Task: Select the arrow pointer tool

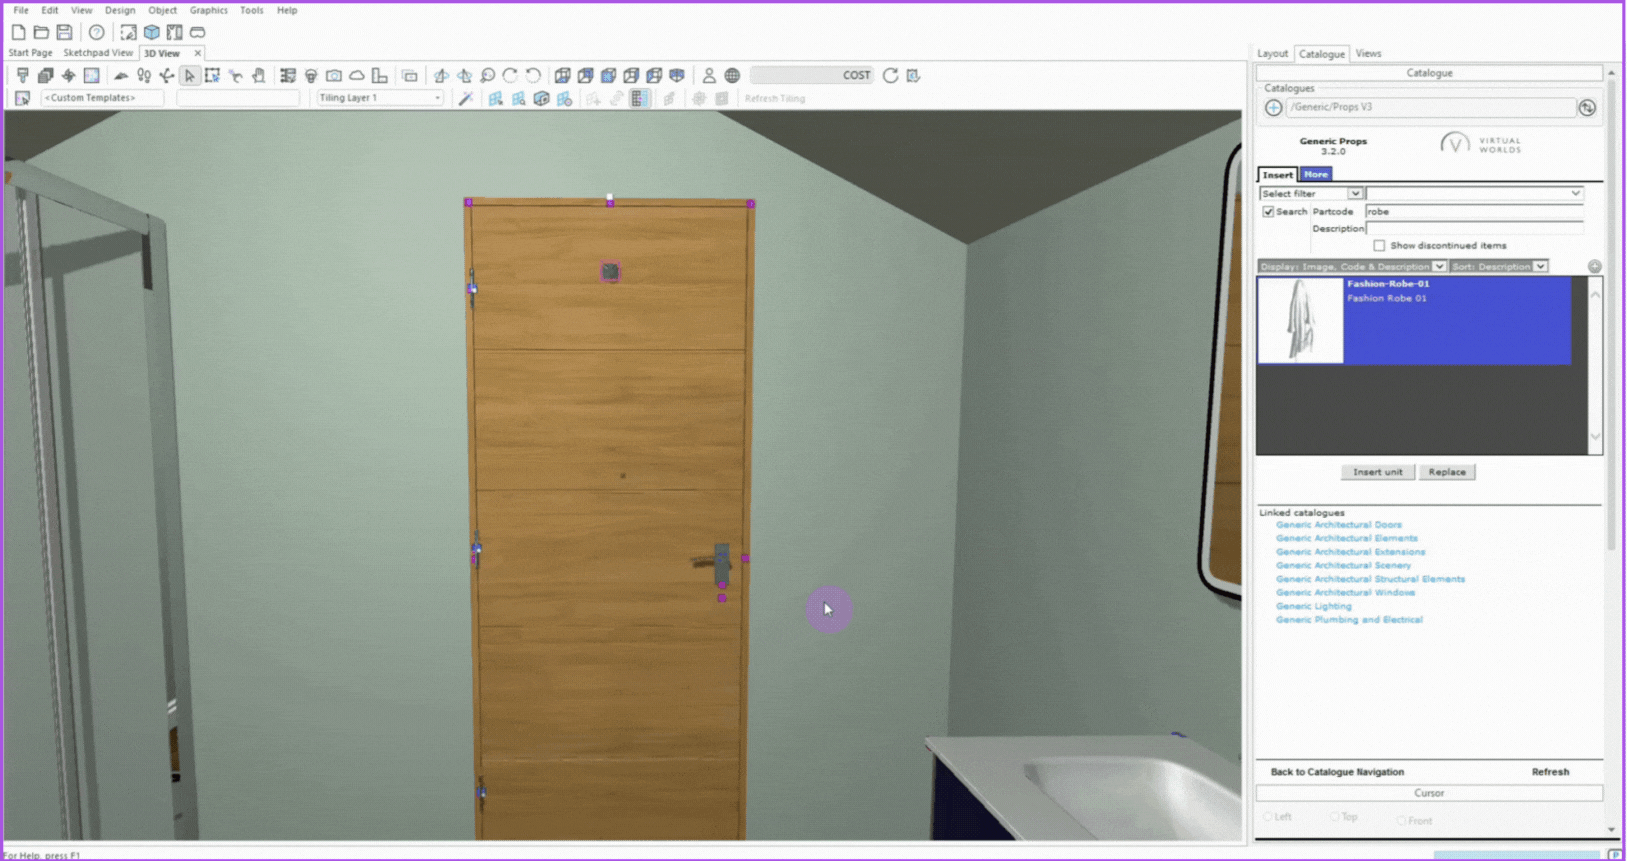Action: [189, 75]
